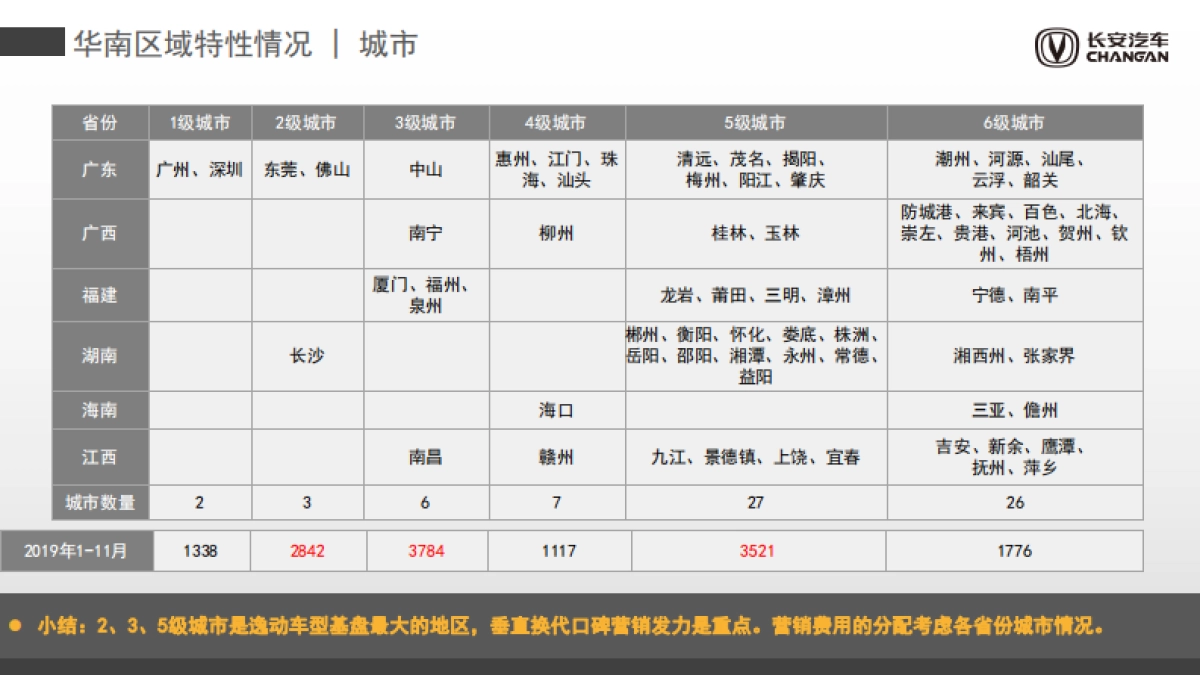1200x675 pixels.
Task: Click the dark square icon beside the slide title
Action: [30, 42]
